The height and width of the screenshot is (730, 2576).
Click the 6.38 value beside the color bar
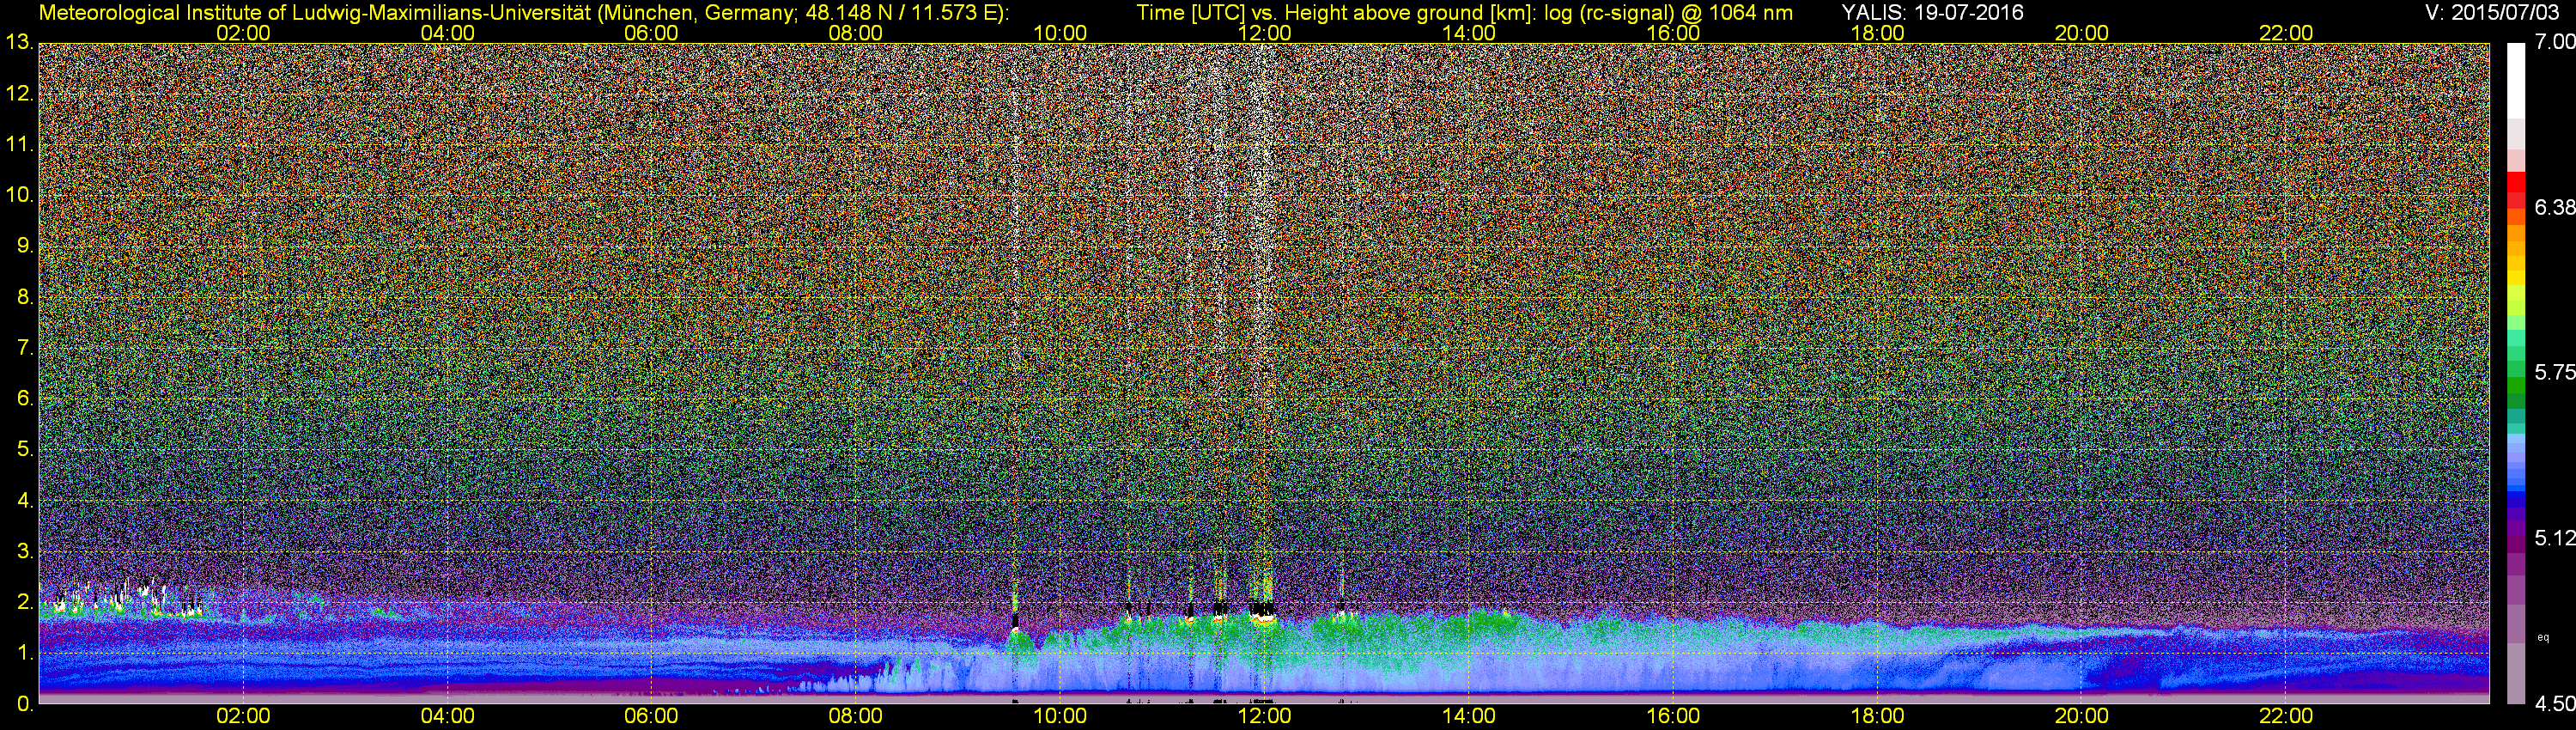[2554, 208]
